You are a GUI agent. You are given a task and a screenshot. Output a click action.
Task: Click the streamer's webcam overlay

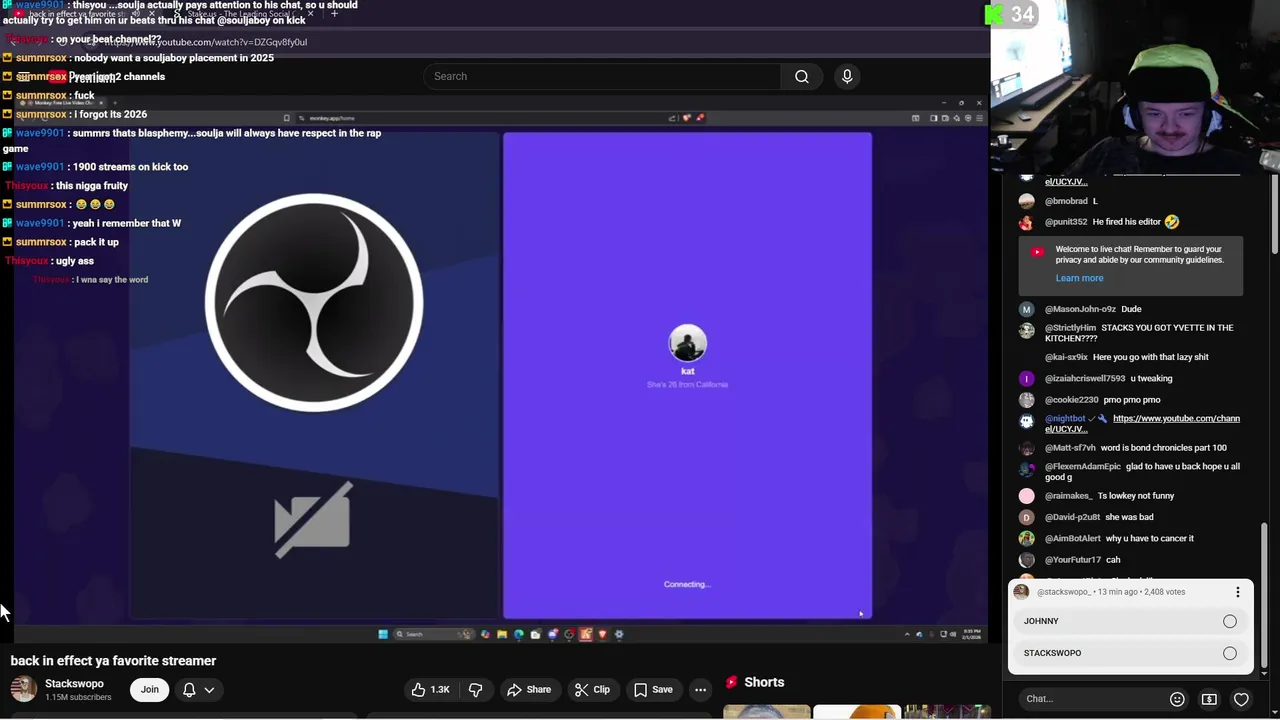point(1135,87)
